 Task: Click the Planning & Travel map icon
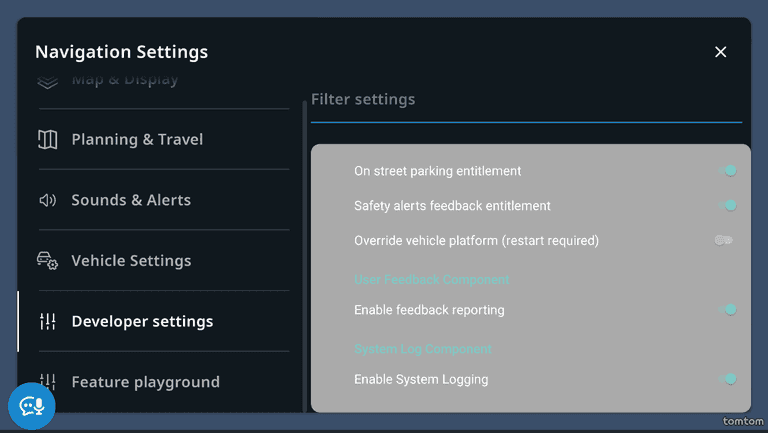pyautogui.click(x=47, y=140)
